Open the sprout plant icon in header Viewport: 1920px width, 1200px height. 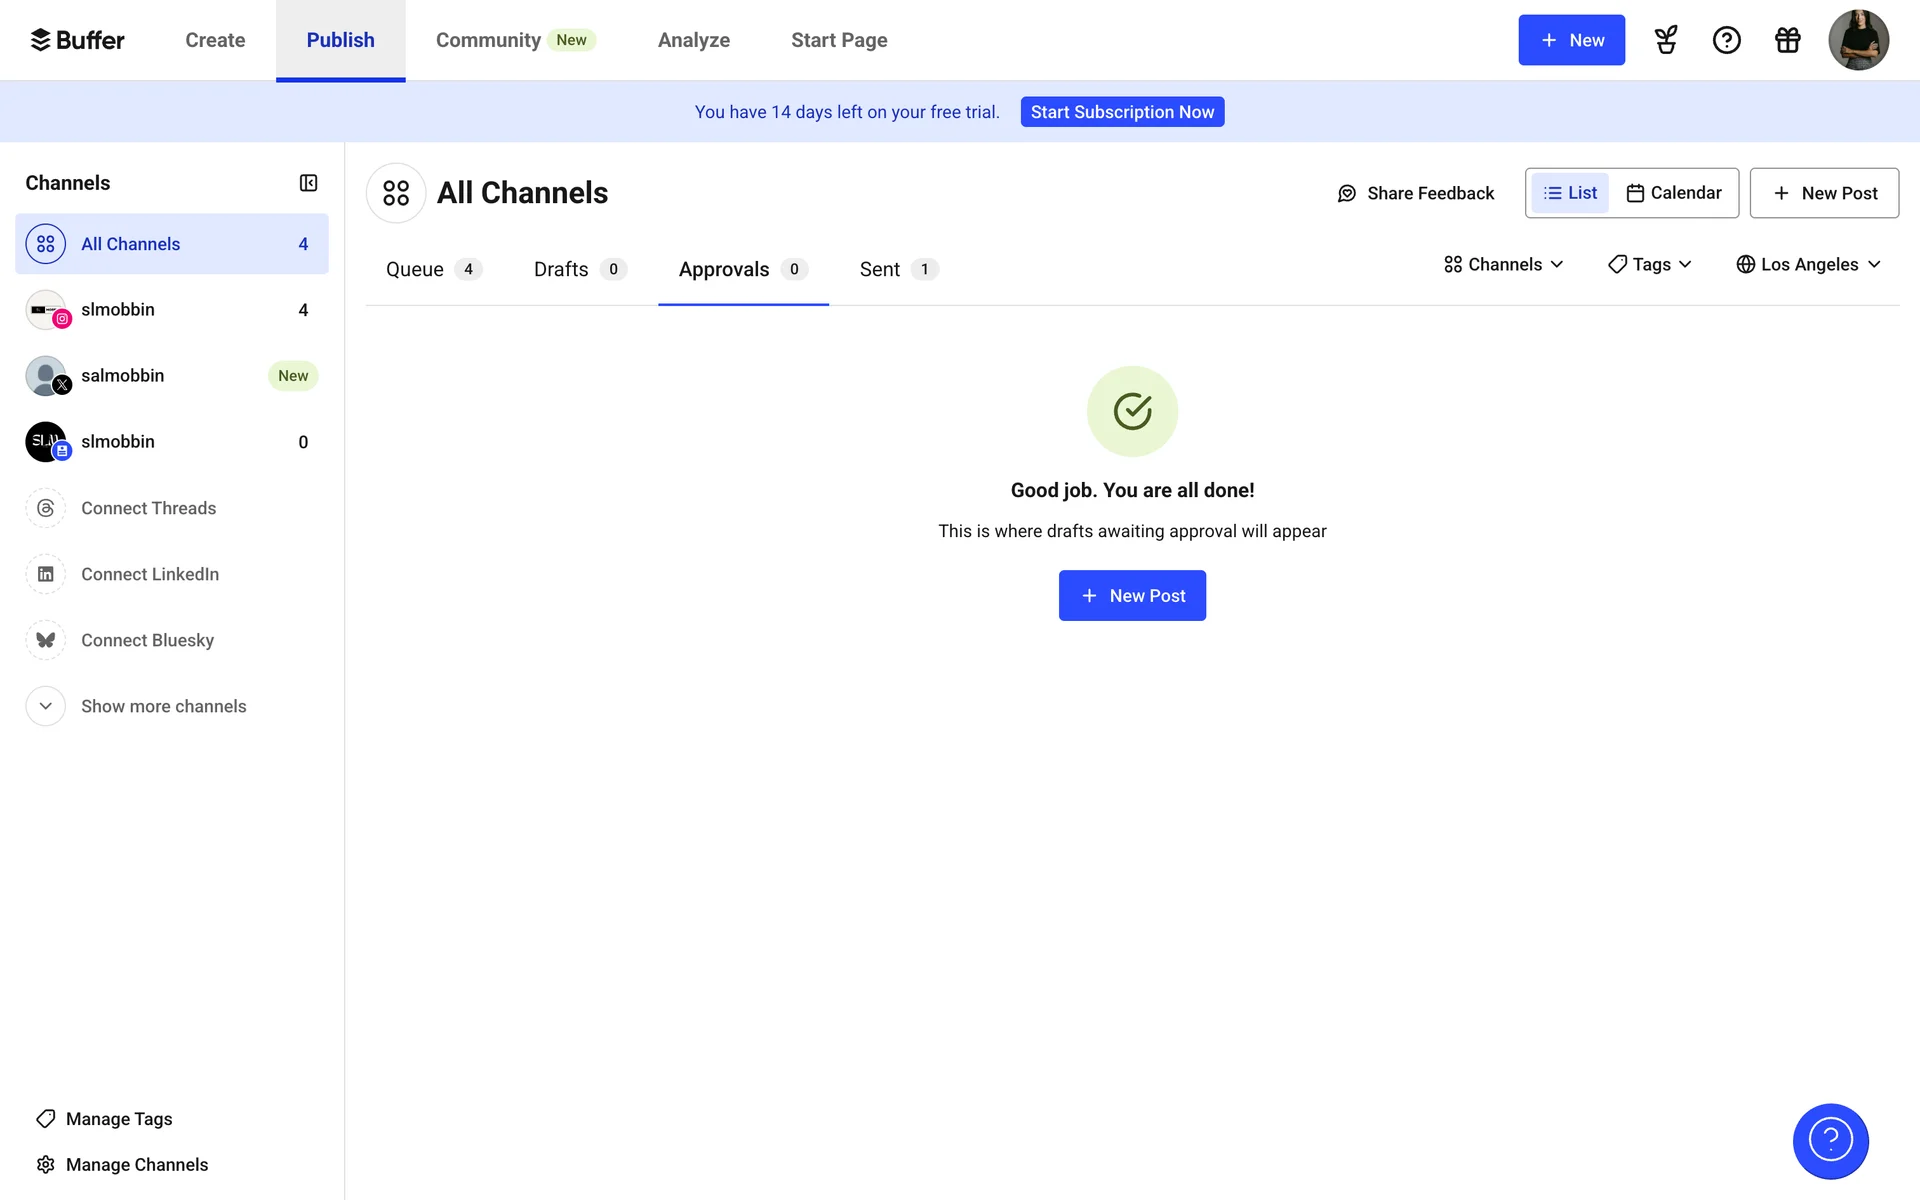(1666, 40)
